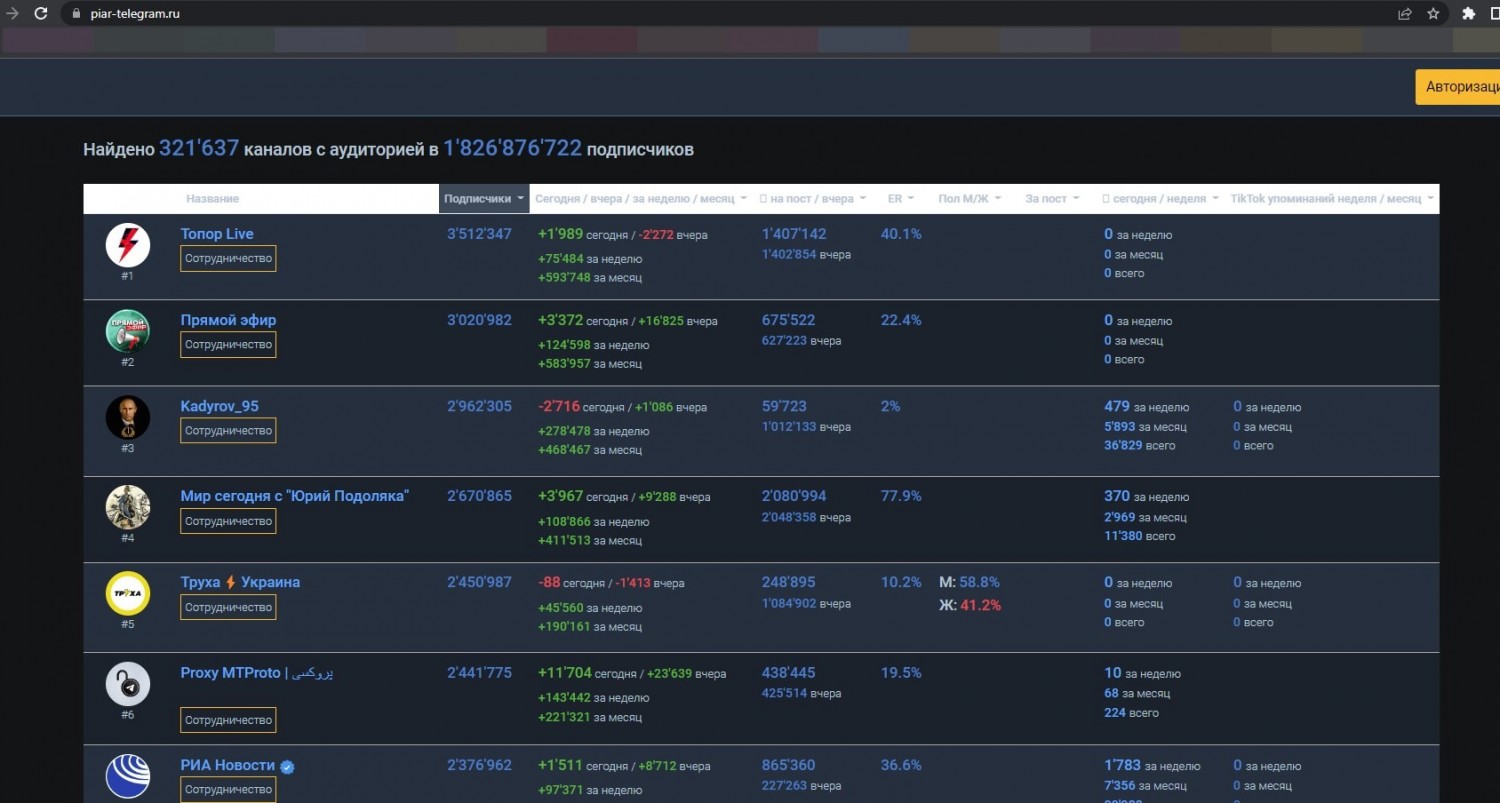Click the Прямой эфир megaphone avatar

point(128,331)
